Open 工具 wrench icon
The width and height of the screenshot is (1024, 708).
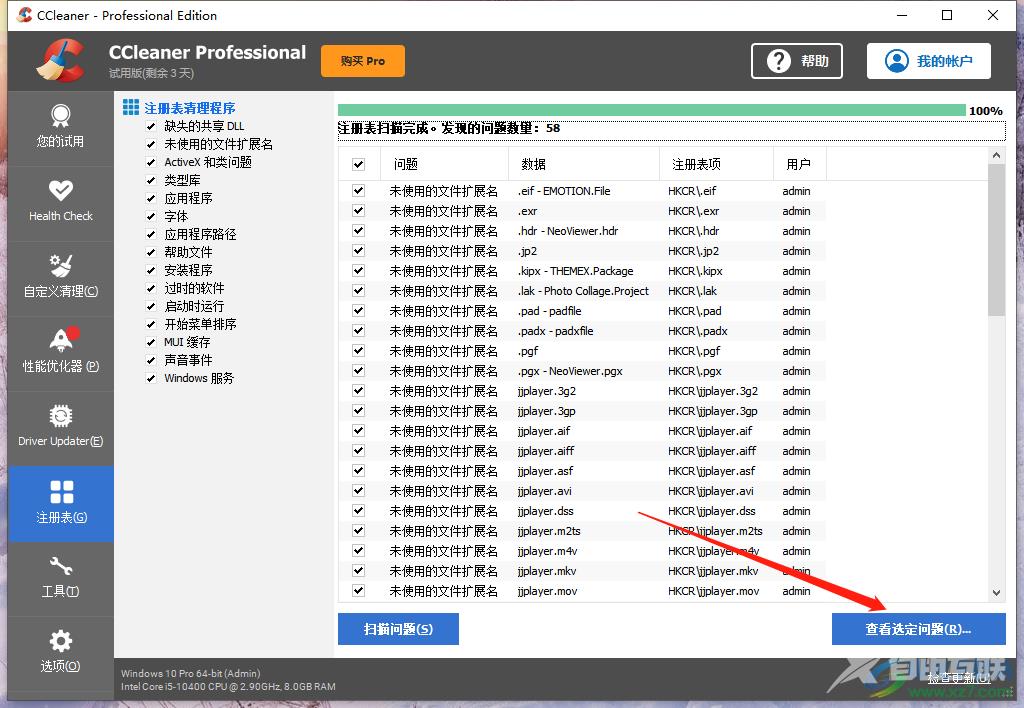61,566
